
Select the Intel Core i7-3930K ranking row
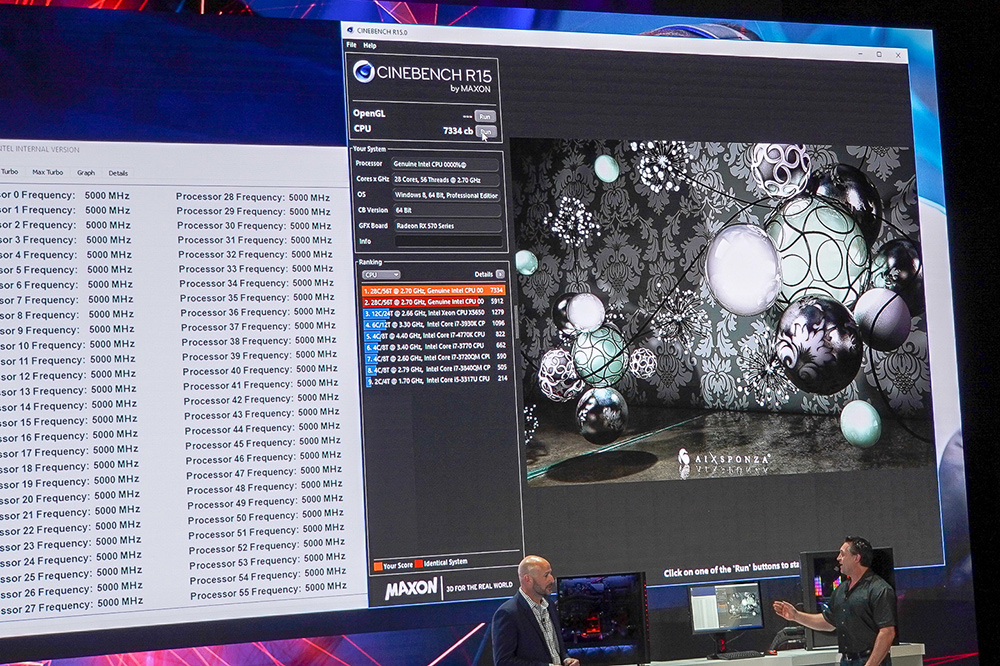(x=434, y=324)
